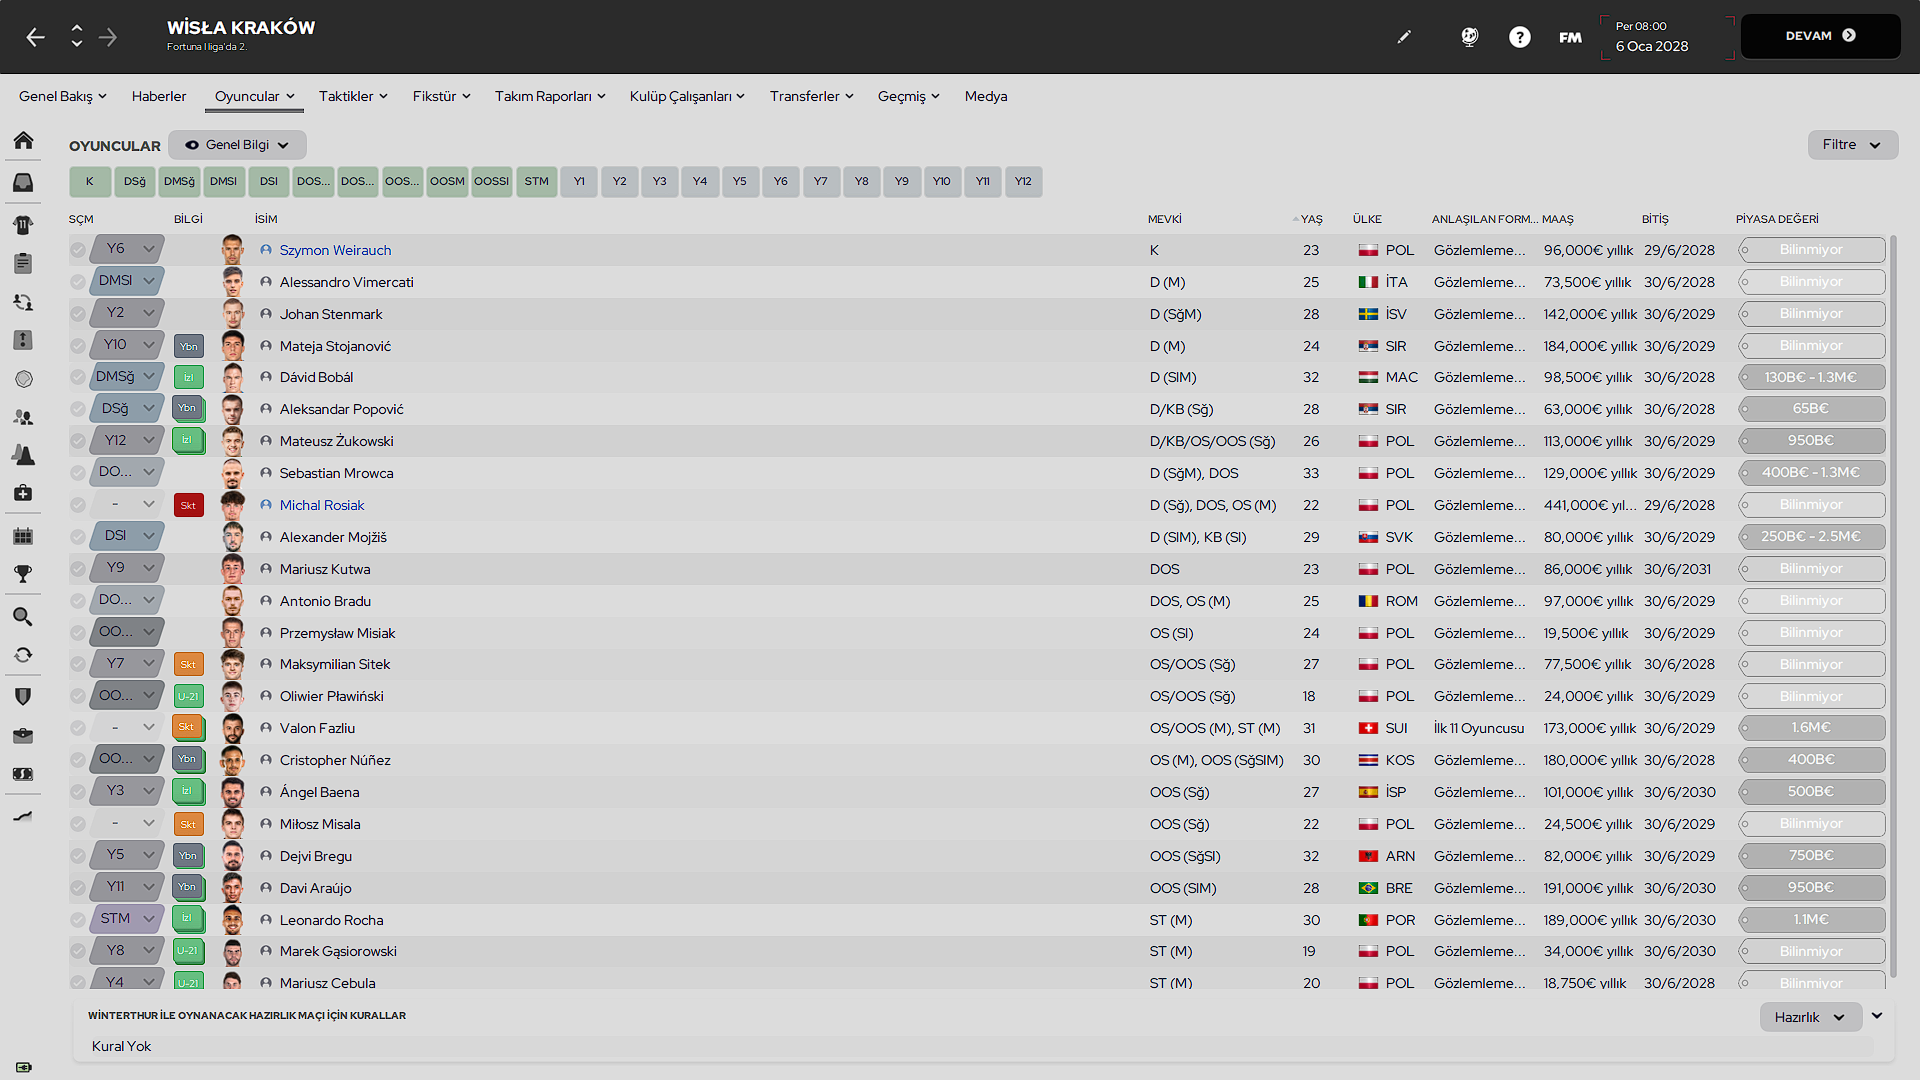Sort the table by YAŞ column
This screenshot has width=1920, height=1080.
pyautogui.click(x=1309, y=219)
